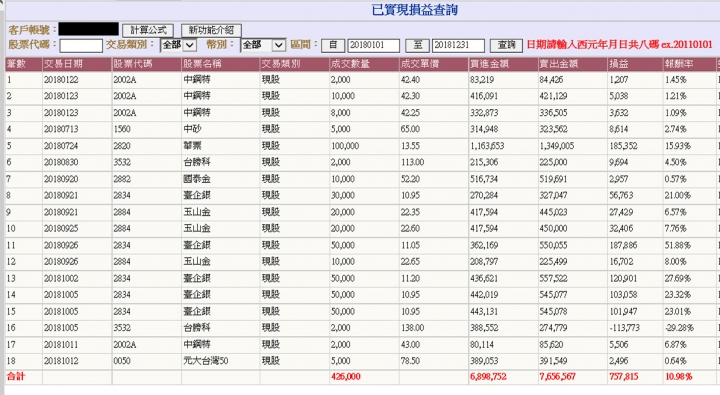Click total return rate 10.98%
Viewport: 720px width, 395px height.
point(678,377)
